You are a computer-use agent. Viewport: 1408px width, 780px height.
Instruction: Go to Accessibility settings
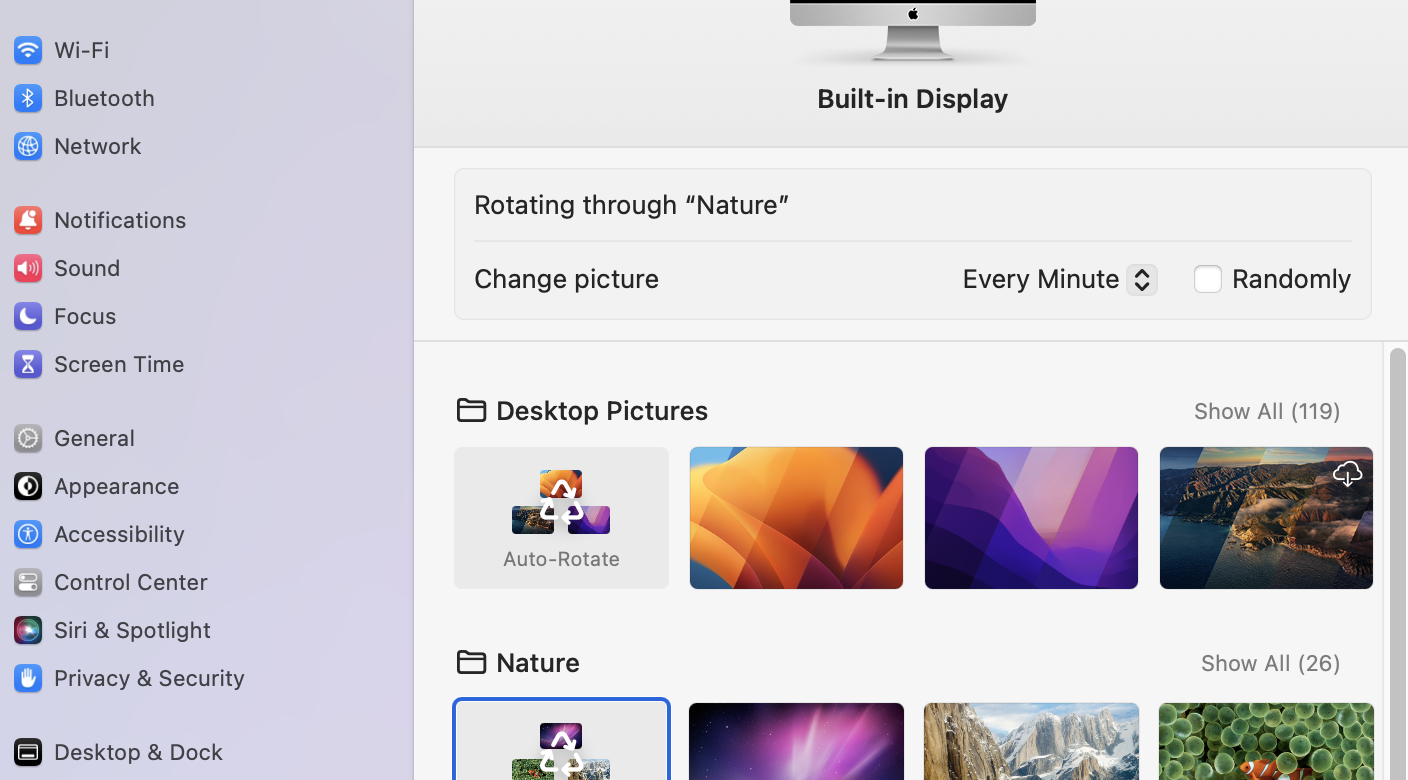[x=98, y=533]
